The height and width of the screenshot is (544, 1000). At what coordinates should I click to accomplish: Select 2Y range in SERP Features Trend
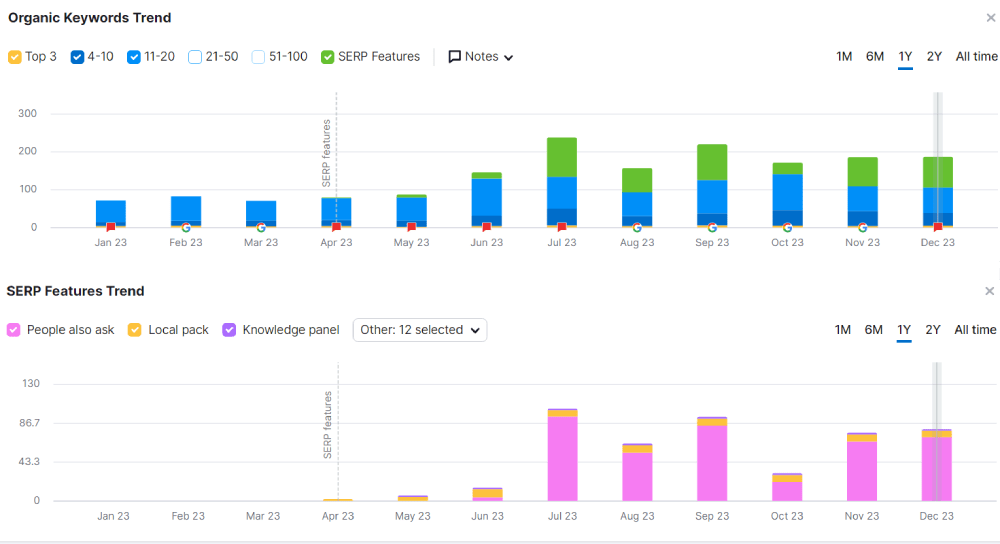click(x=933, y=330)
